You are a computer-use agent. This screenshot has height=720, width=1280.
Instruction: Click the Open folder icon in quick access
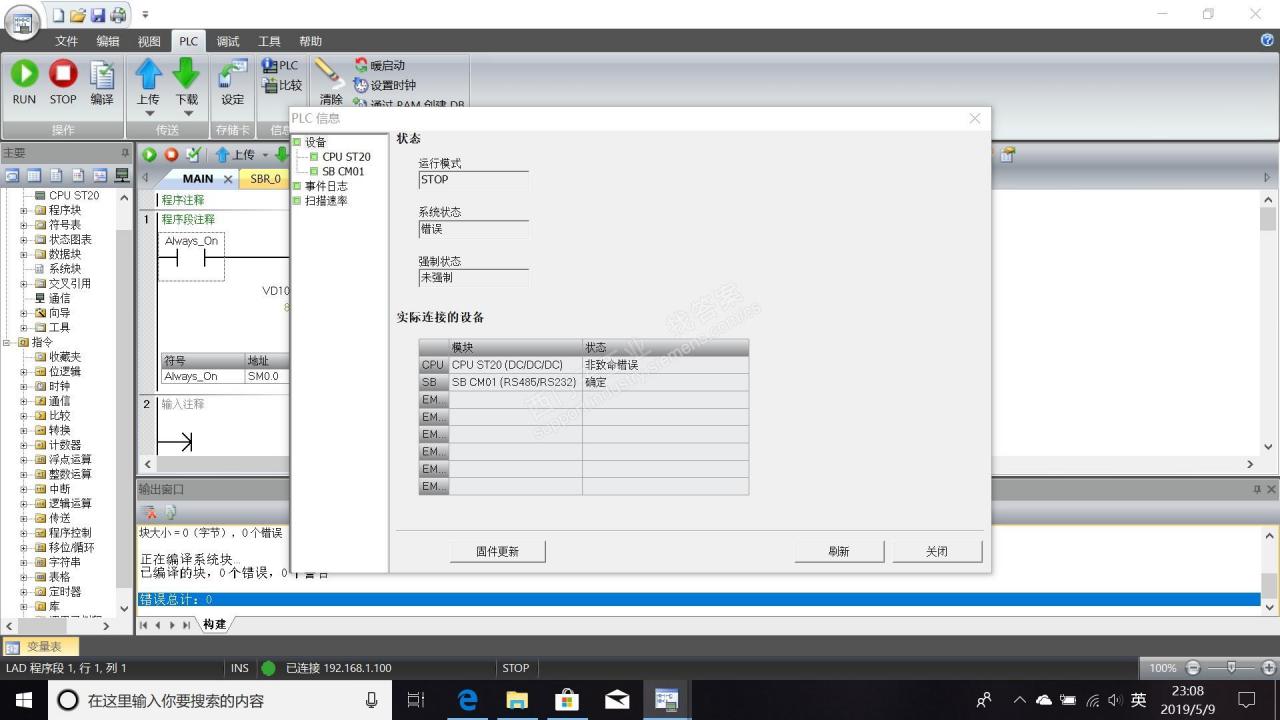(79, 14)
